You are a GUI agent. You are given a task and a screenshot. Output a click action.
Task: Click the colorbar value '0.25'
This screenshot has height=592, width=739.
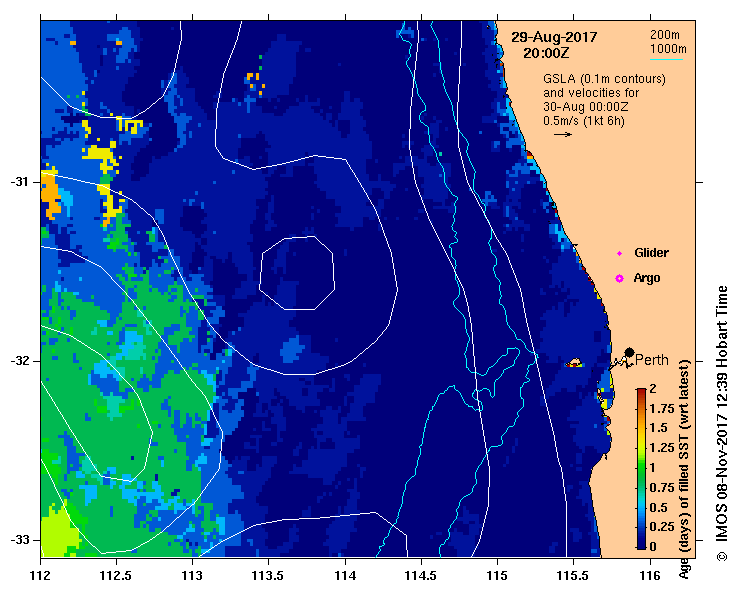coord(662,527)
